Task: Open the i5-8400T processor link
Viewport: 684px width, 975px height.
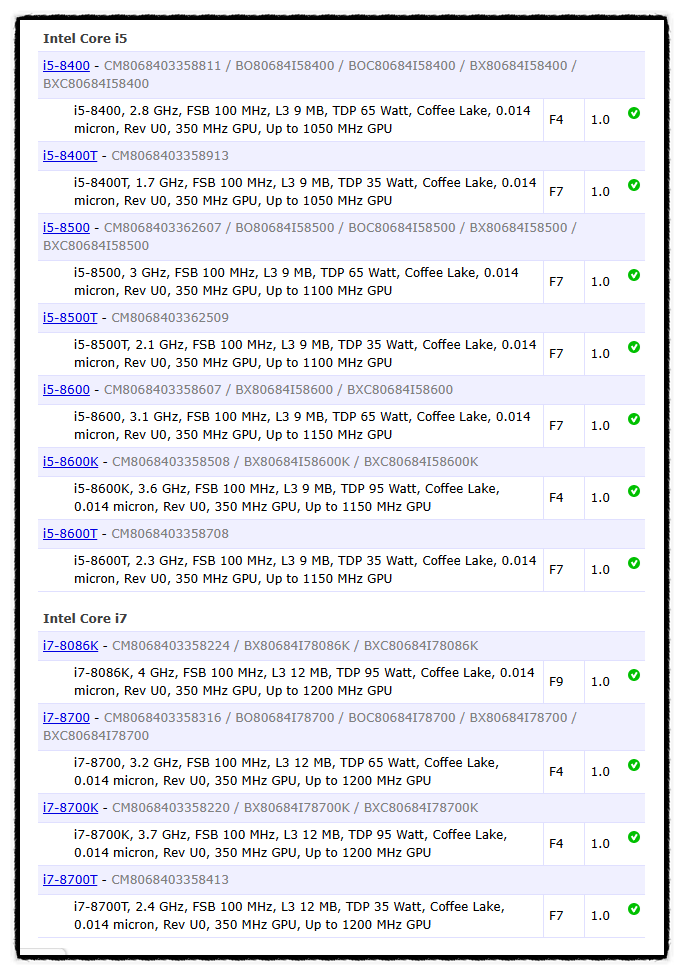Action: click(70, 155)
